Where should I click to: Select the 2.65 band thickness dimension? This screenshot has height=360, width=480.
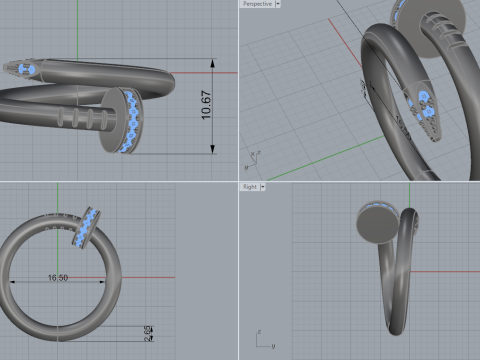(x=147, y=333)
